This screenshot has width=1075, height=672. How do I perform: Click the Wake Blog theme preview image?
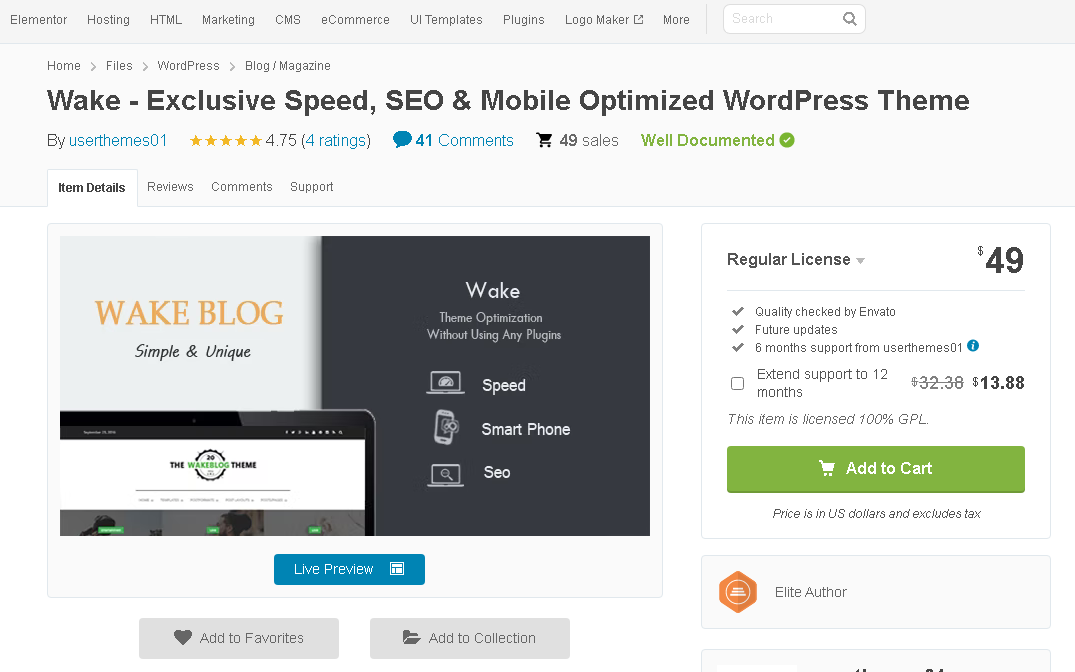pyautogui.click(x=354, y=386)
